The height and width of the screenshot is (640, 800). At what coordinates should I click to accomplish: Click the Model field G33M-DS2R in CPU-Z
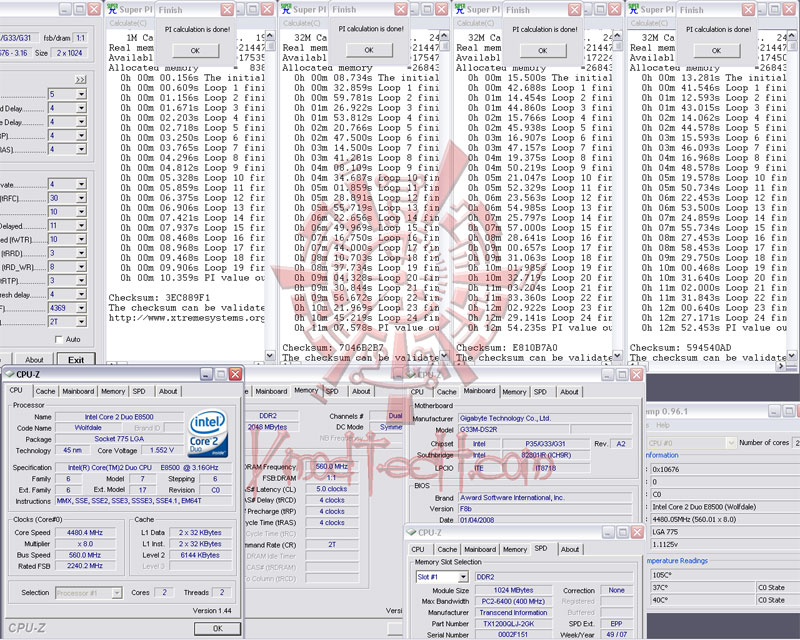tap(514, 430)
